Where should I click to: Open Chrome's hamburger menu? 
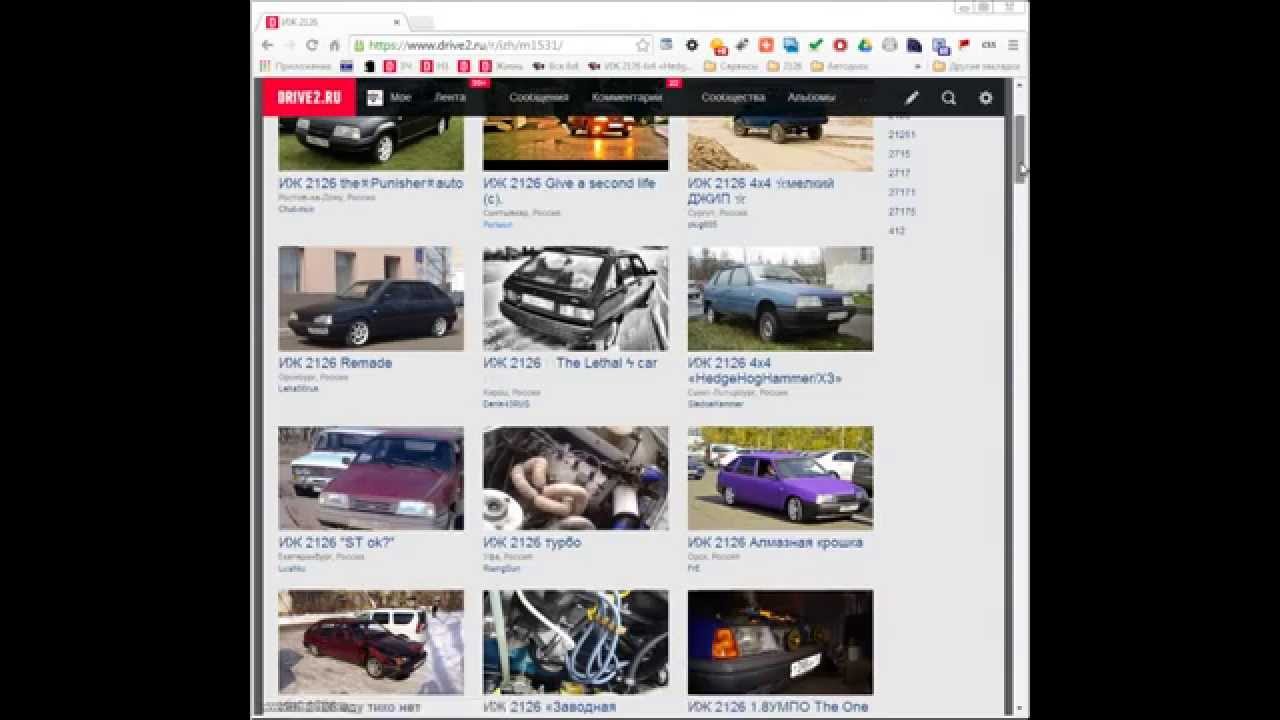(1013, 45)
